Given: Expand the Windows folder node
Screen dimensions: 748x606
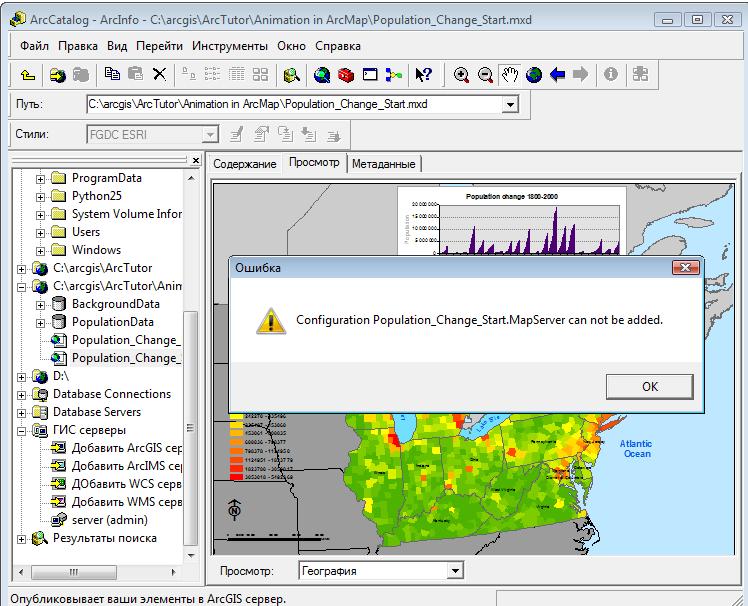Looking at the screenshot, I should (x=40, y=251).
